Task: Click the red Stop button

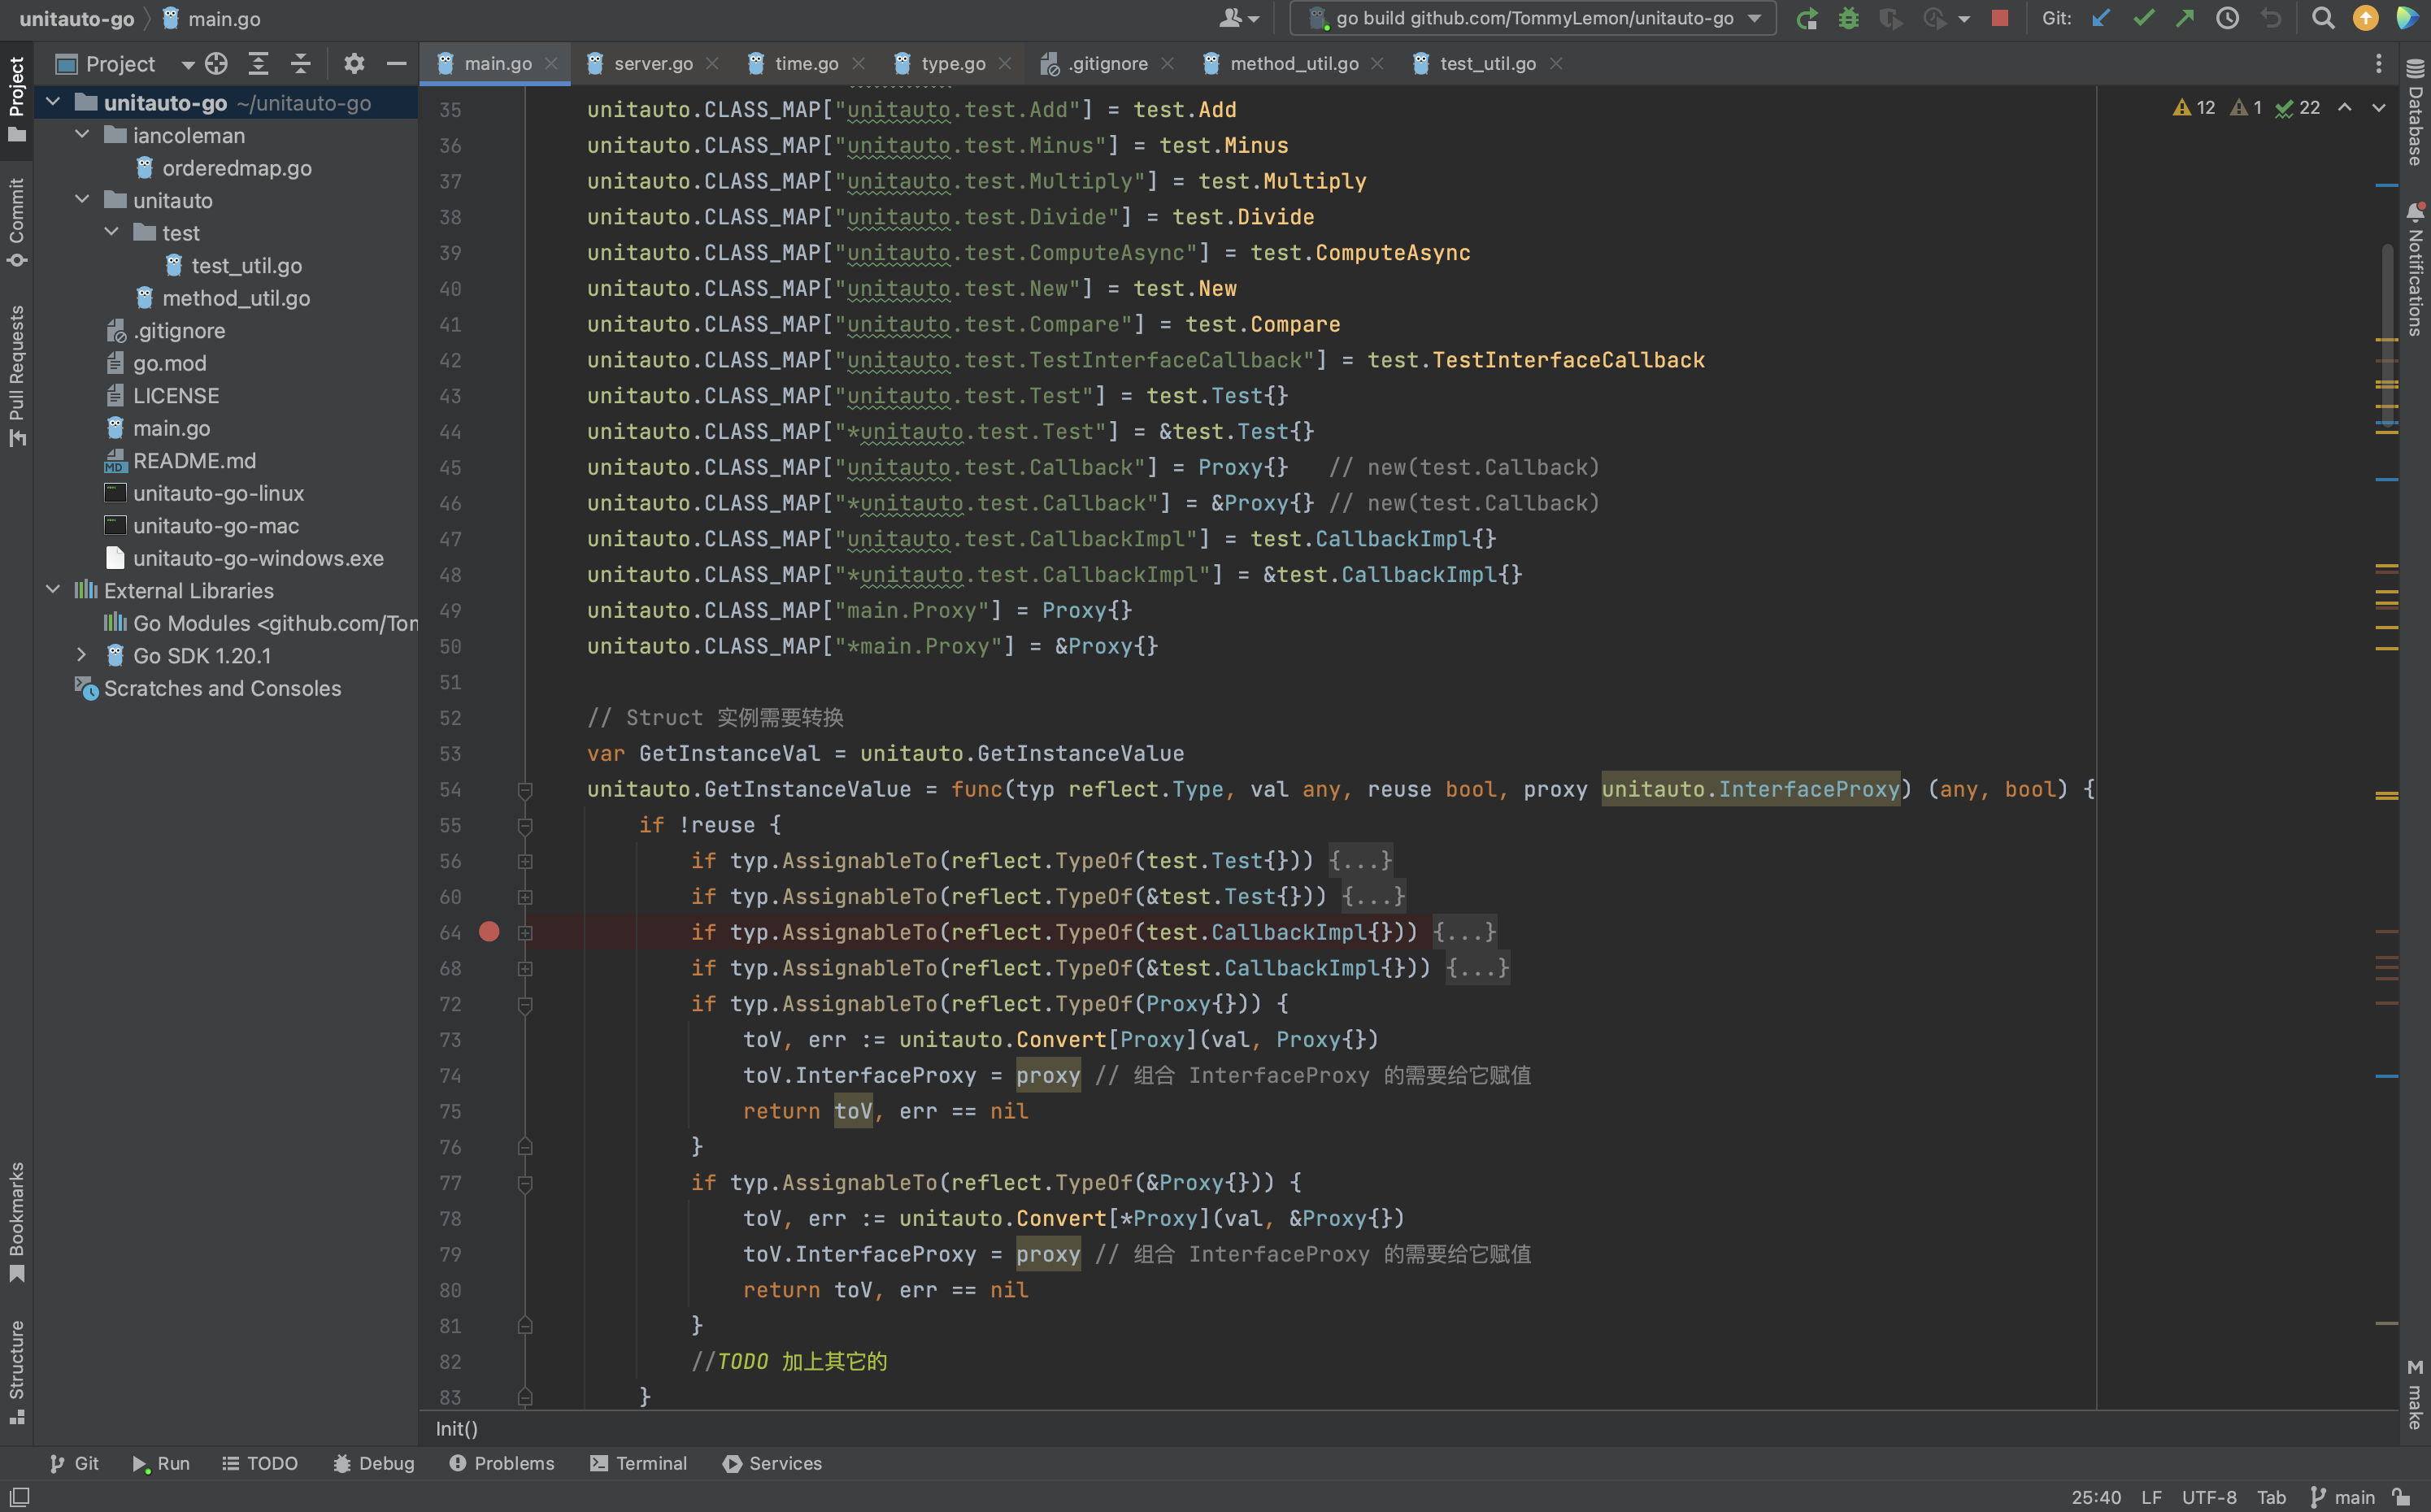Action: click(2000, 18)
